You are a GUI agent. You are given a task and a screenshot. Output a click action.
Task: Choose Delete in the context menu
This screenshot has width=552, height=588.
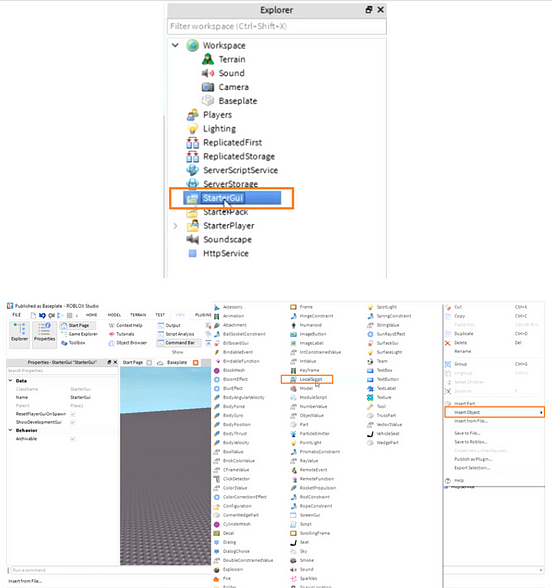(460, 343)
